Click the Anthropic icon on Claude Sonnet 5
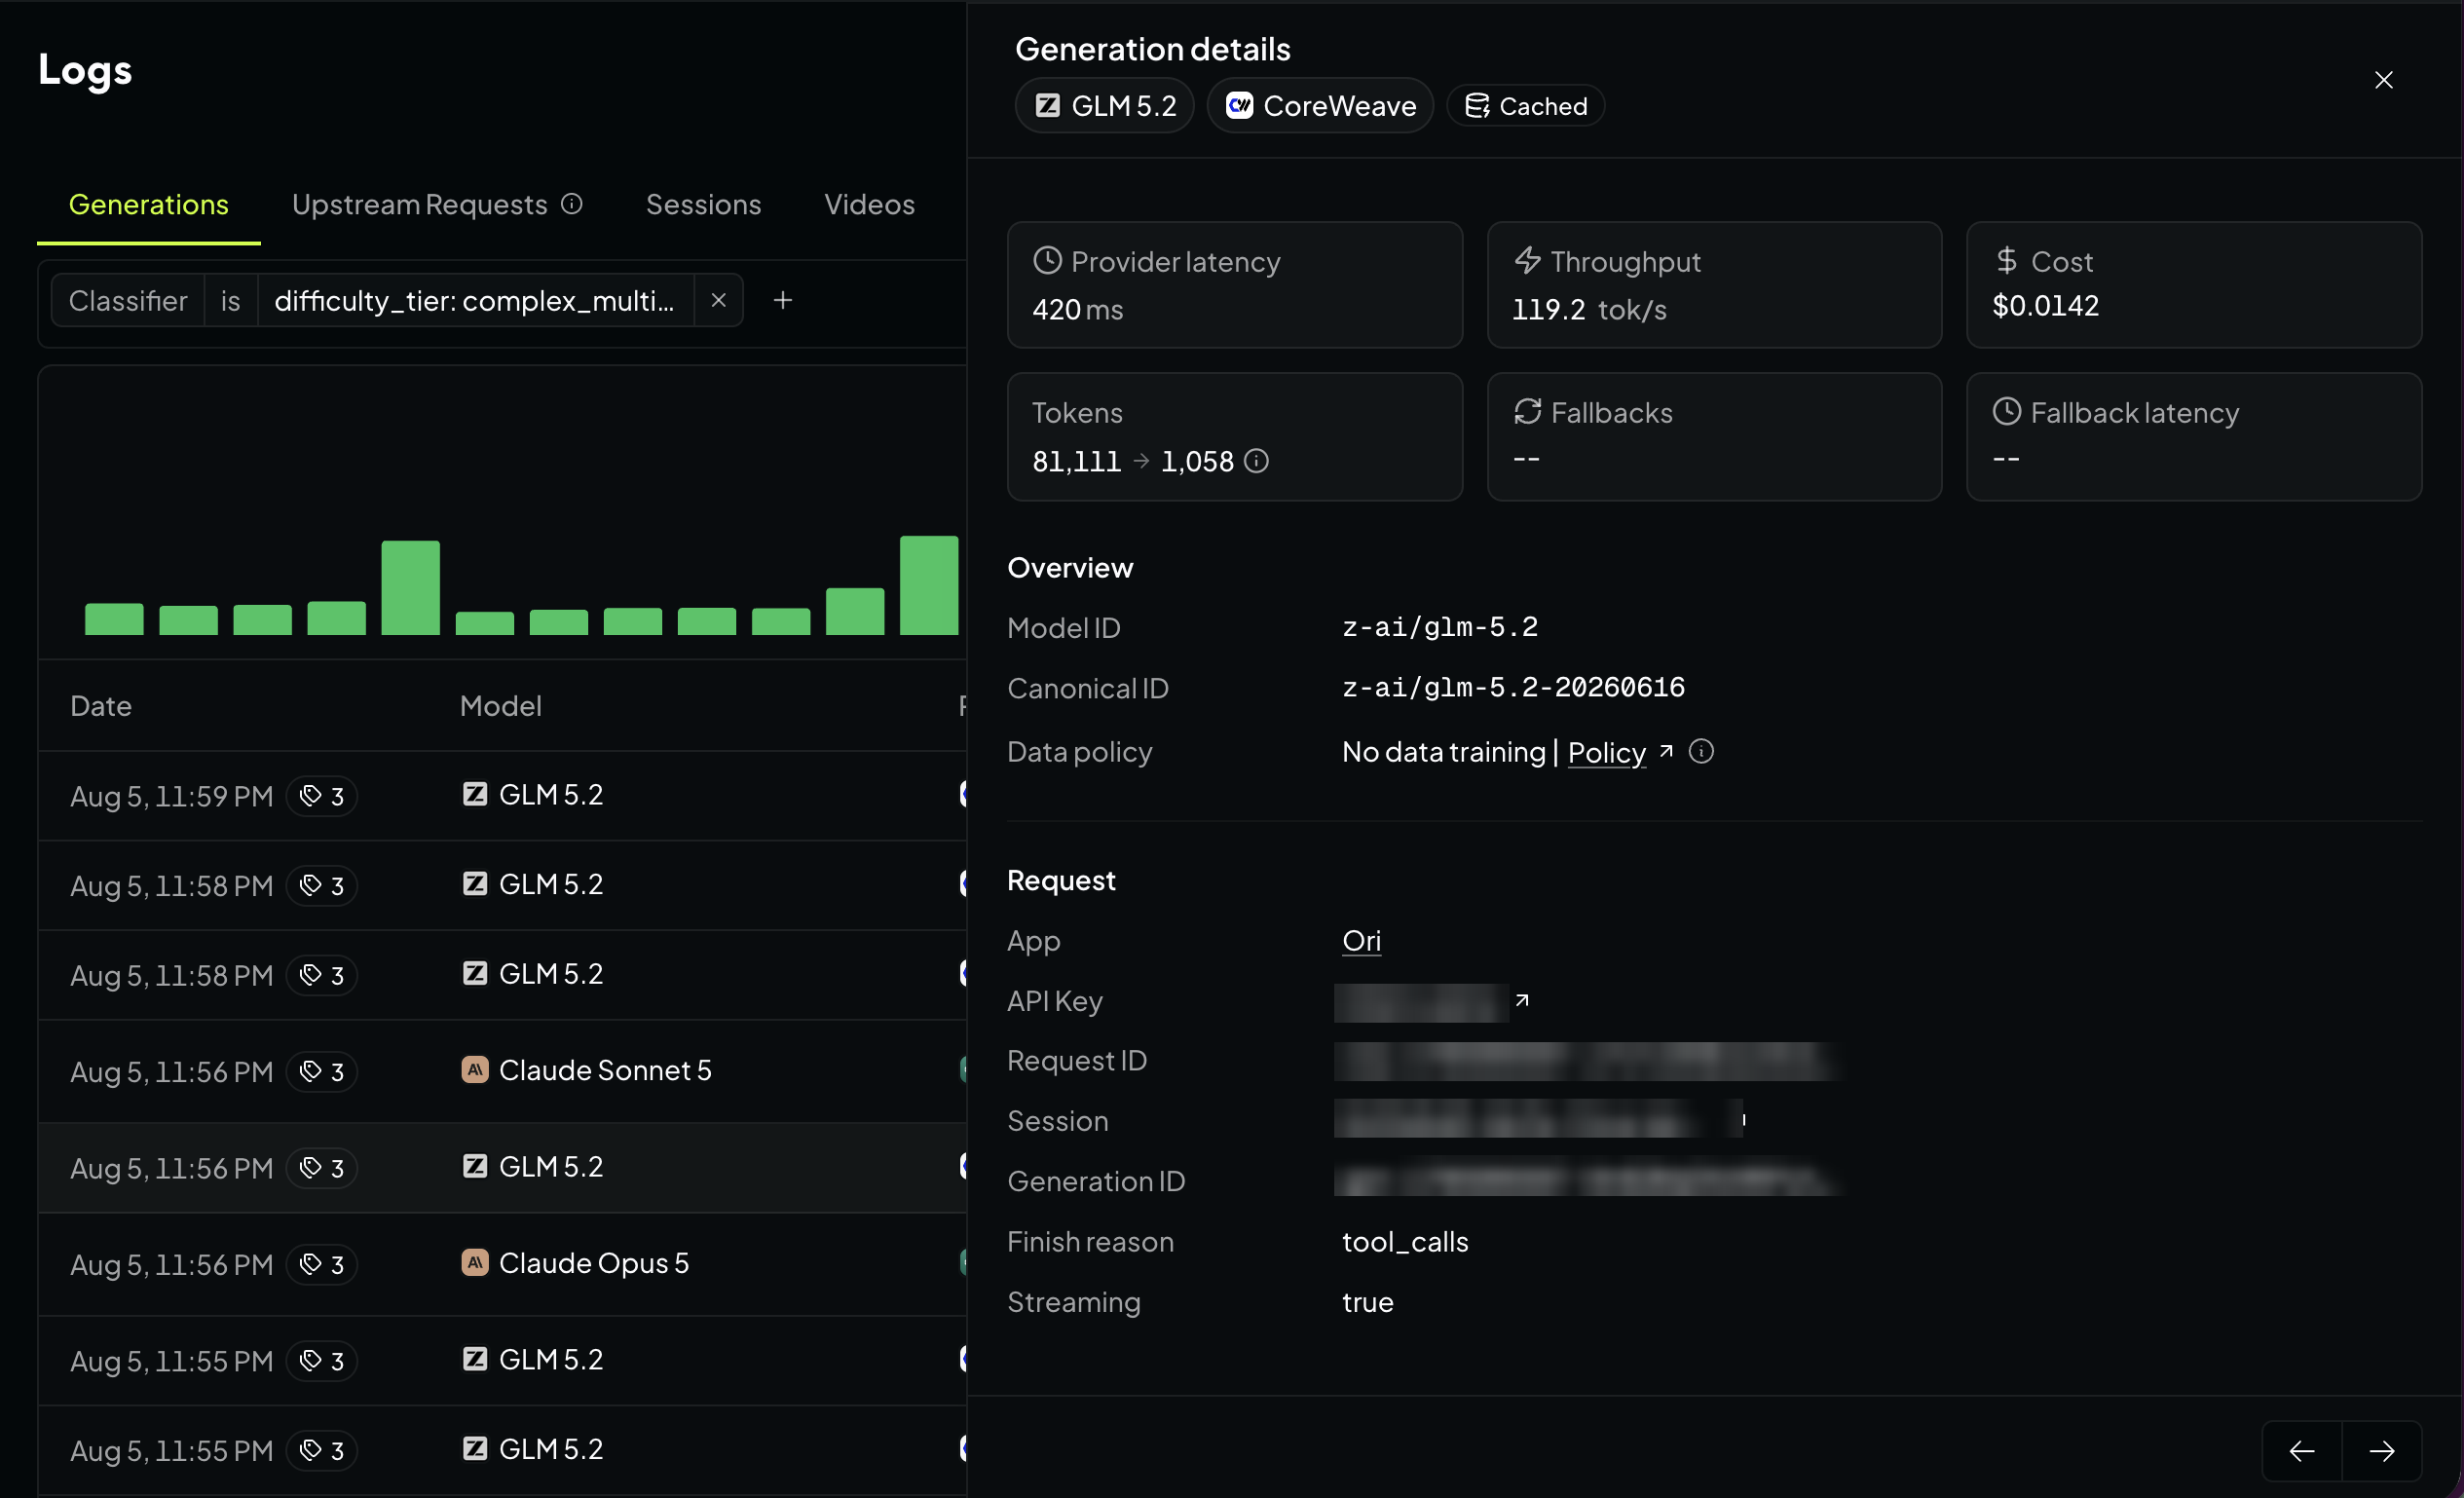The width and height of the screenshot is (2464, 1498). 474,1070
